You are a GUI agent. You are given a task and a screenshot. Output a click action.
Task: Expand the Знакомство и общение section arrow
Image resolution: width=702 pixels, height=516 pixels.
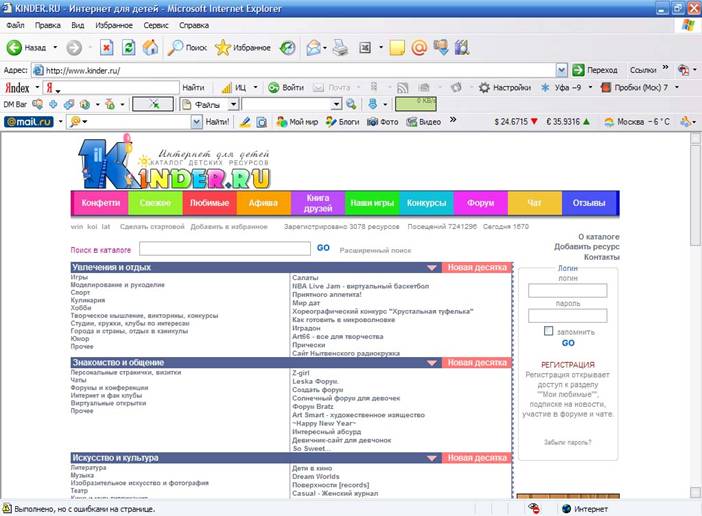click(432, 362)
